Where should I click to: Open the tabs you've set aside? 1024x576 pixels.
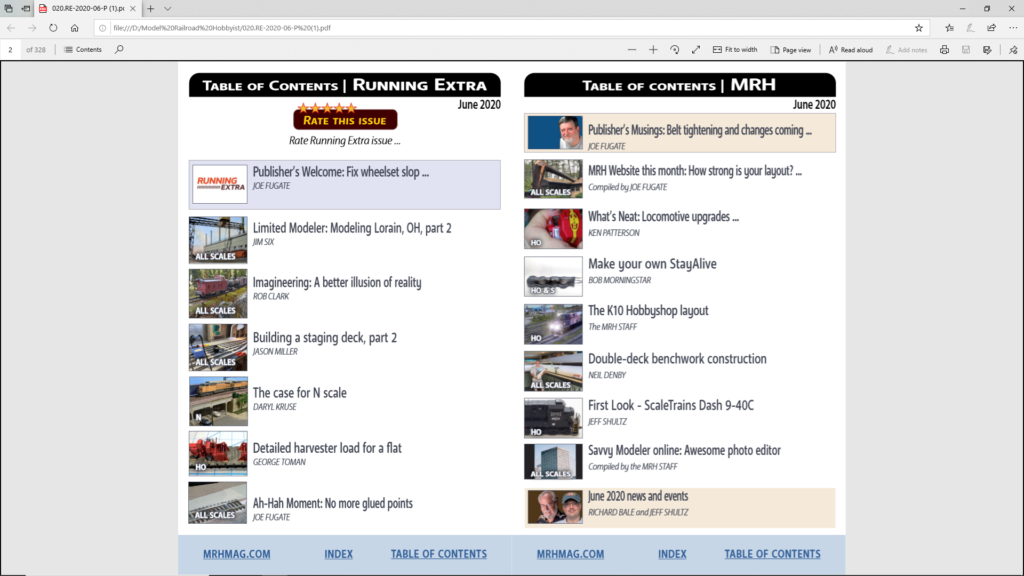point(8,8)
